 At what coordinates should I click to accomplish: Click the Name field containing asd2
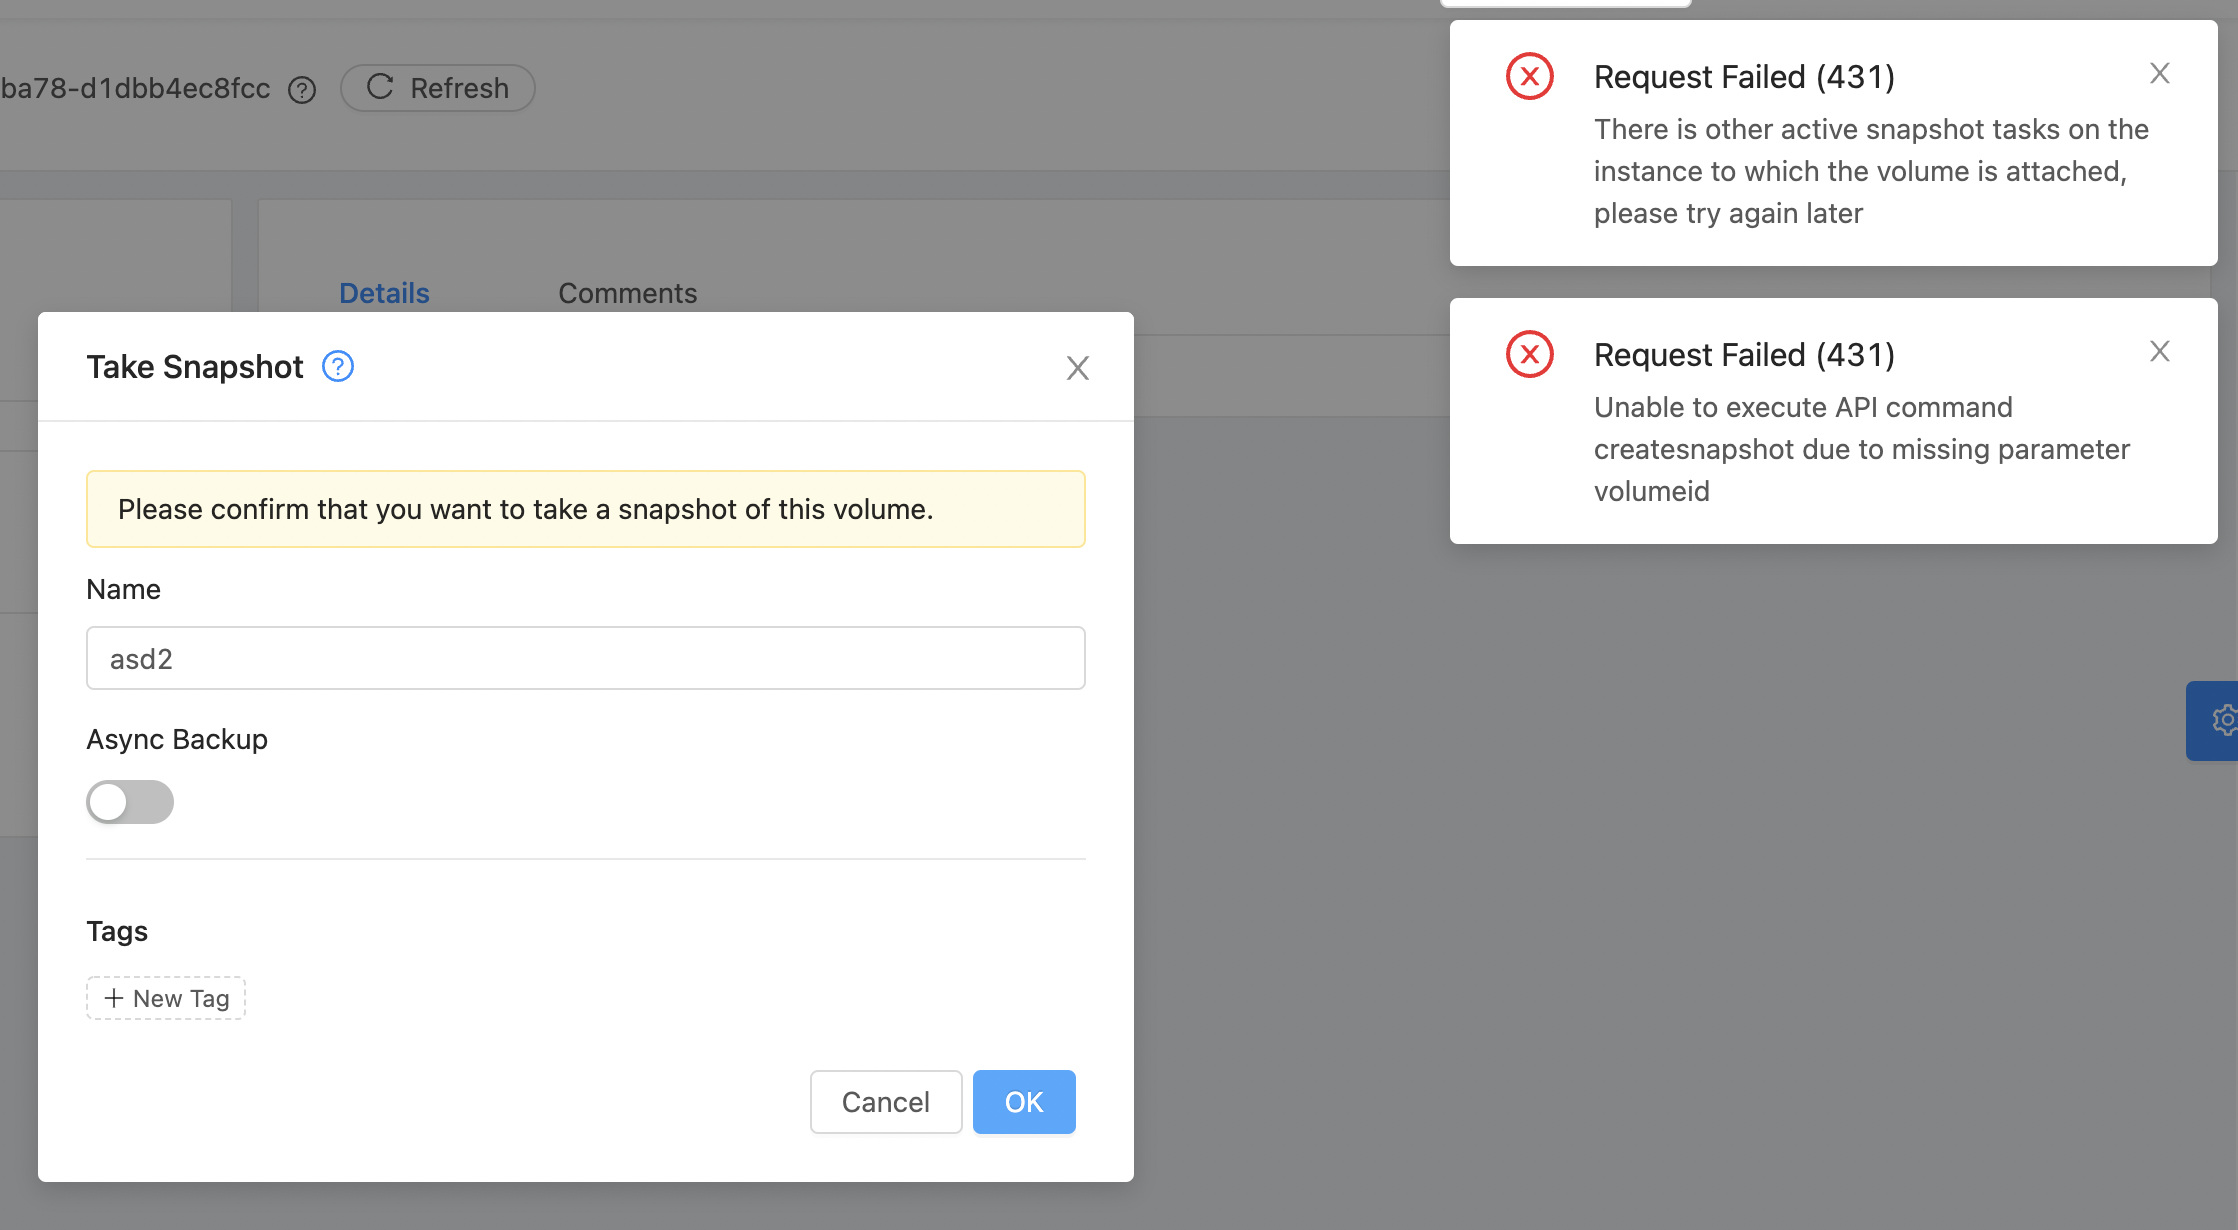[x=585, y=658]
